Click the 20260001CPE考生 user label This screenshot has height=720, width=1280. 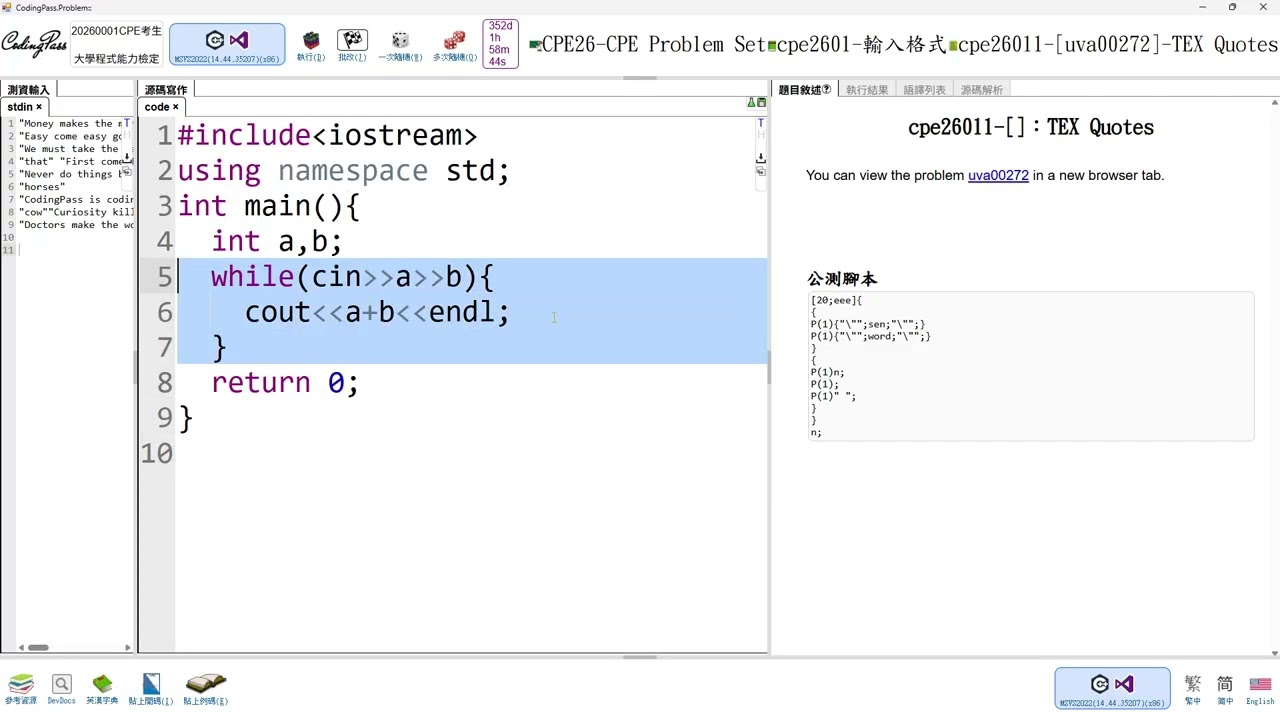click(116, 31)
